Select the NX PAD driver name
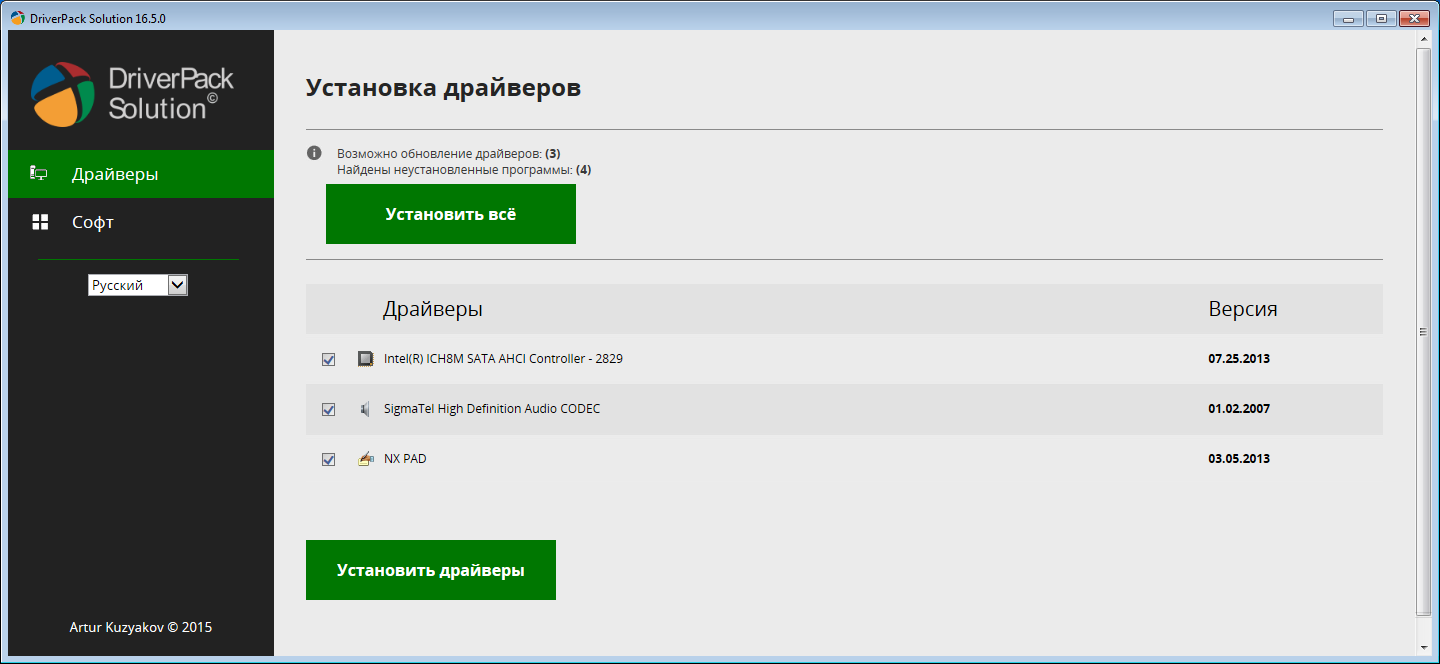 tap(405, 459)
